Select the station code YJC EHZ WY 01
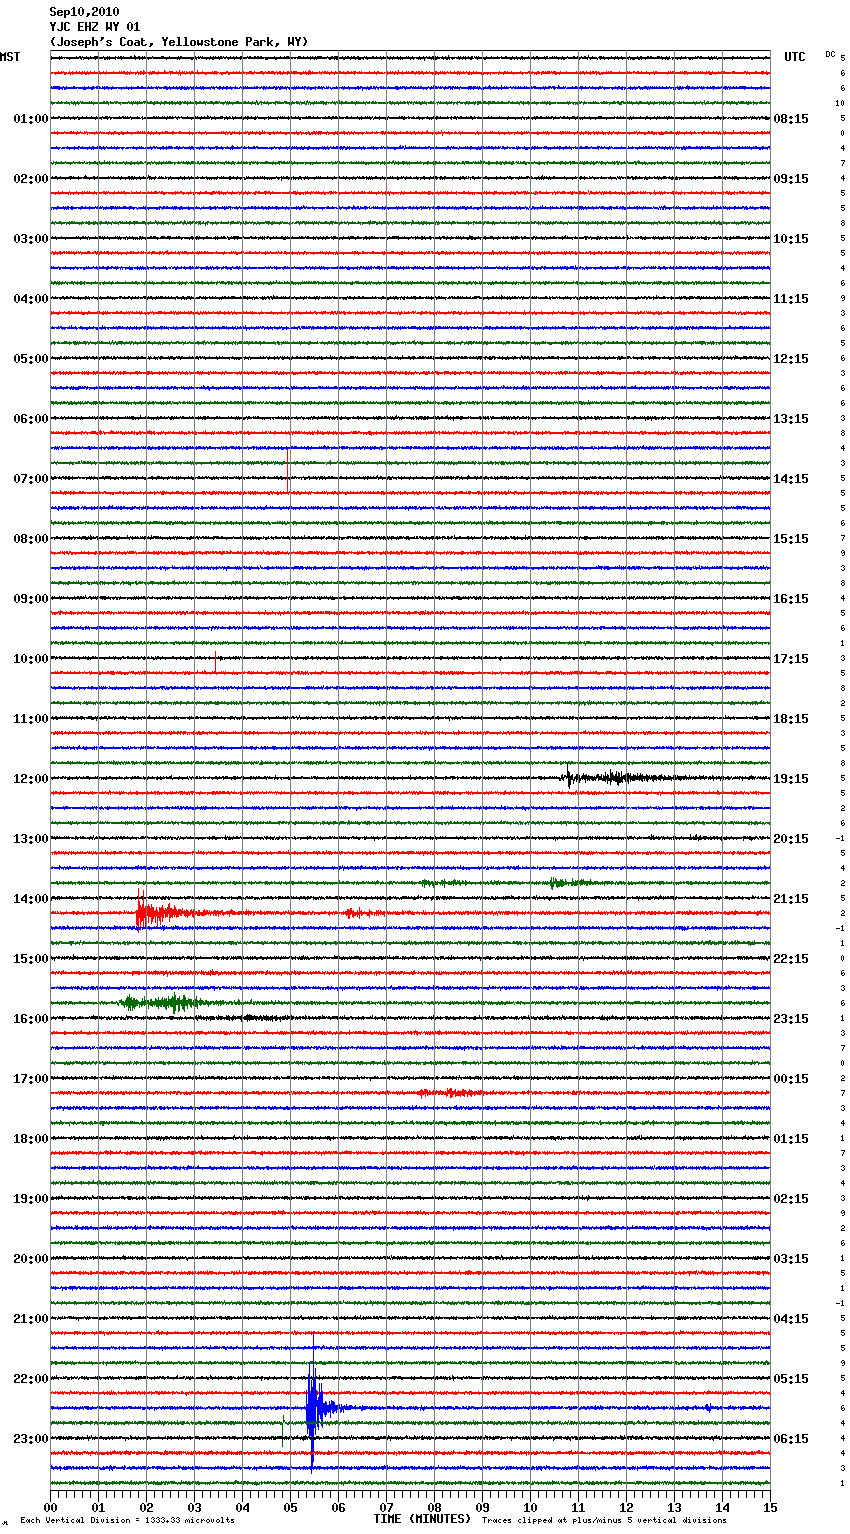The width and height of the screenshot is (850, 1534). coord(95,27)
